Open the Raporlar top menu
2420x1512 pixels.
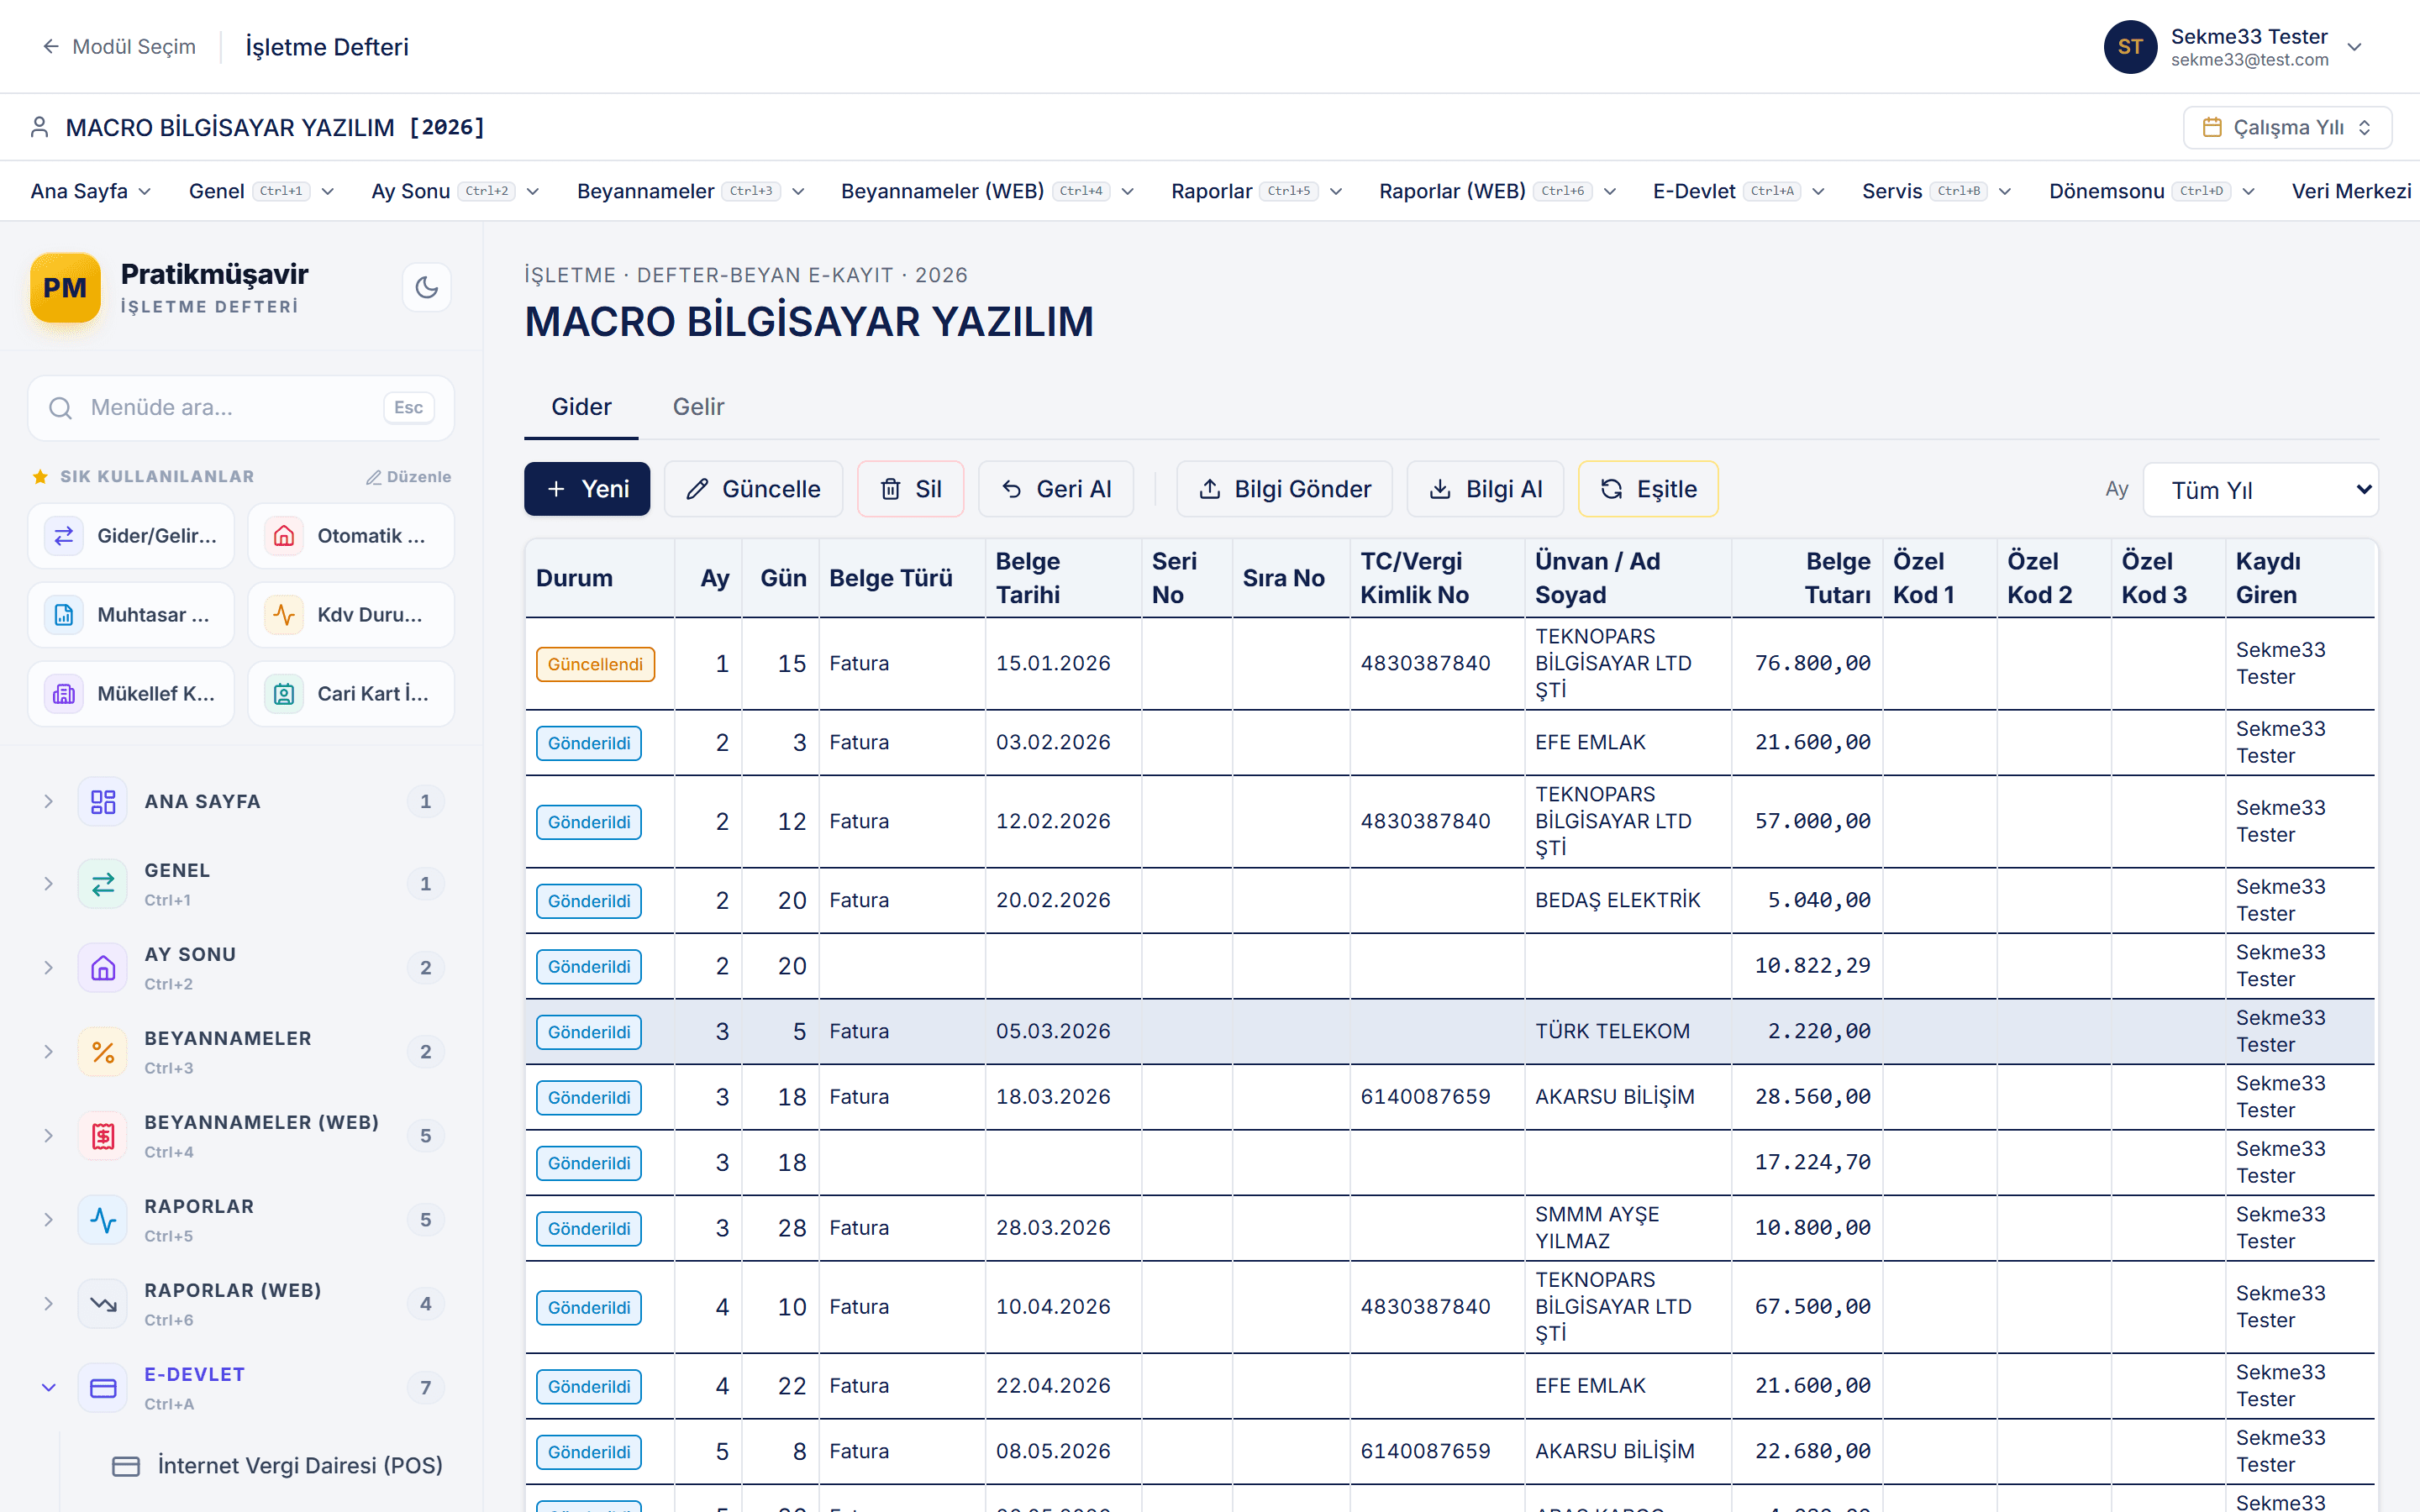1257,191
